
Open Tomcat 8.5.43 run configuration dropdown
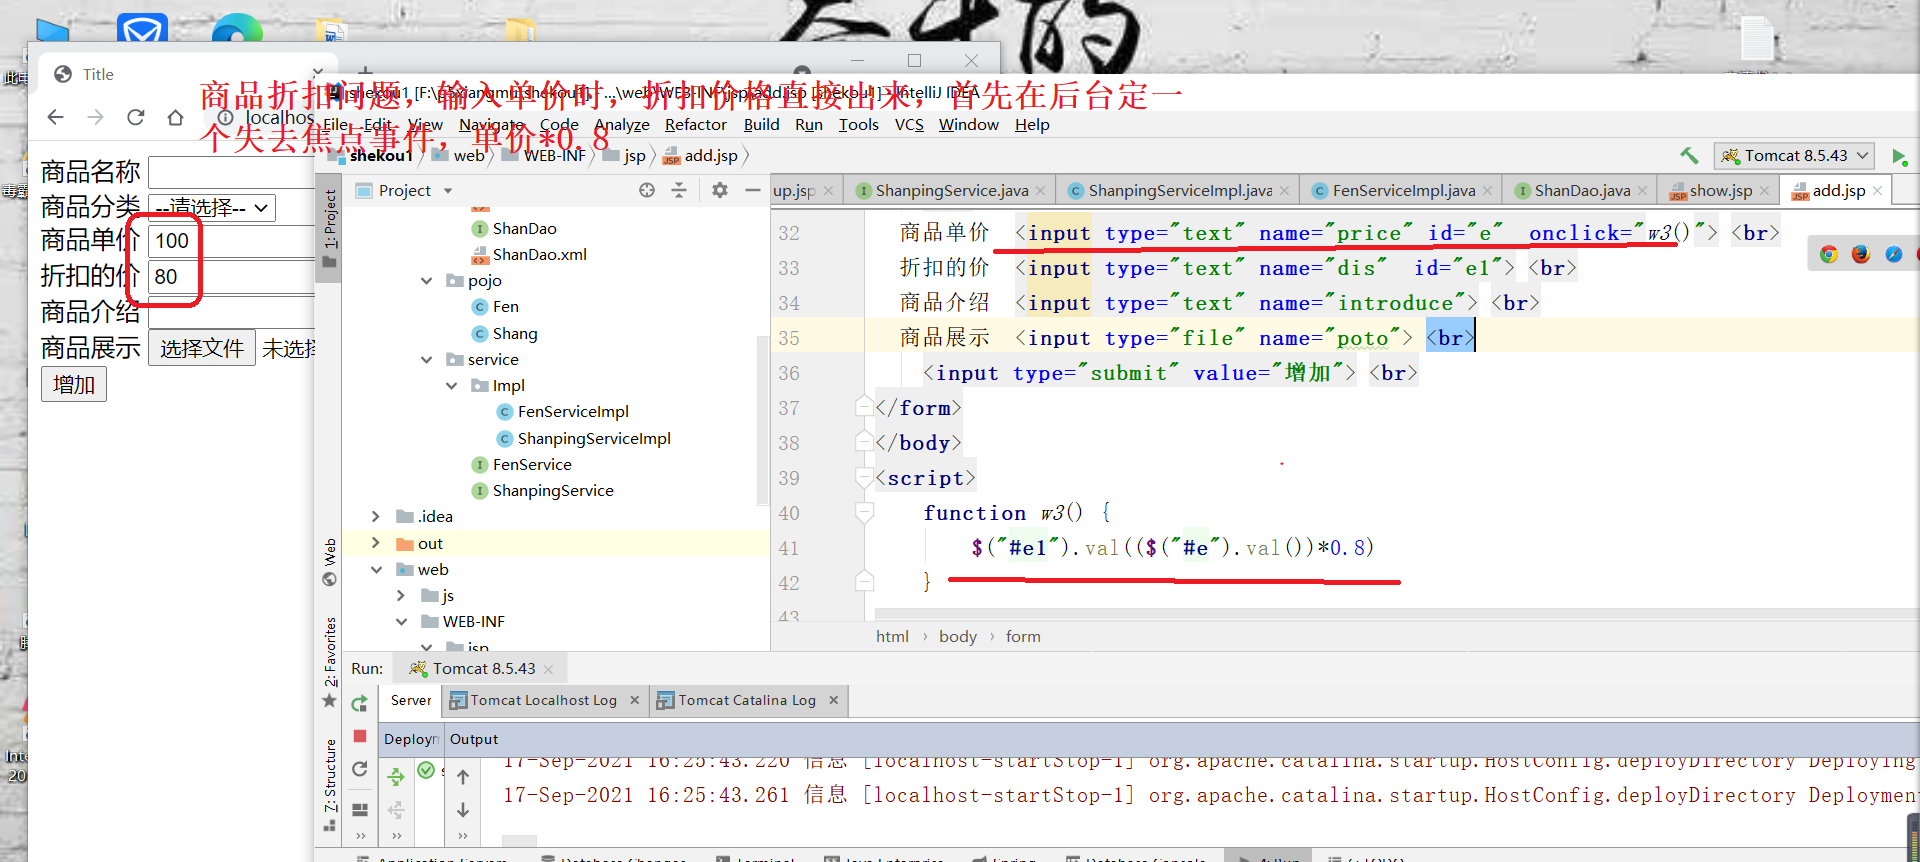click(x=1794, y=156)
